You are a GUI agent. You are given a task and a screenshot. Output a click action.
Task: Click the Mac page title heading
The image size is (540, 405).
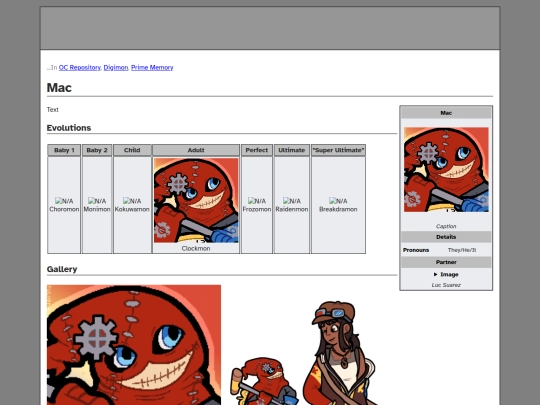59,87
